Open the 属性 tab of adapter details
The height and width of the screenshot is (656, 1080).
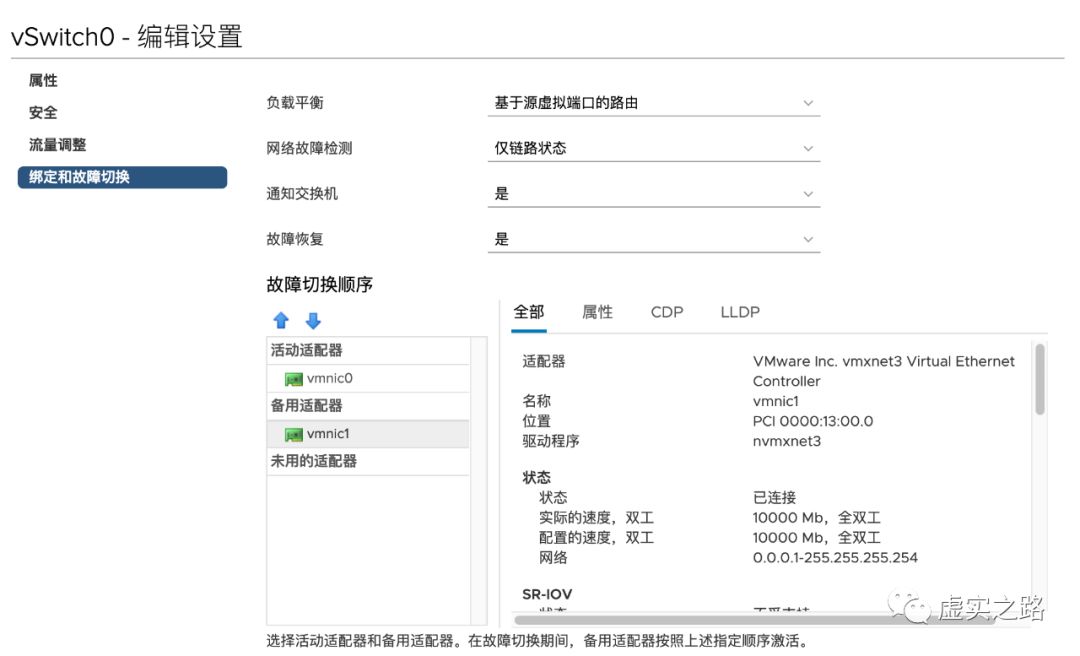click(x=598, y=312)
